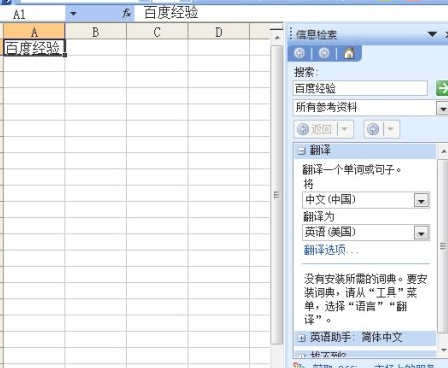Select column A header

click(x=34, y=32)
